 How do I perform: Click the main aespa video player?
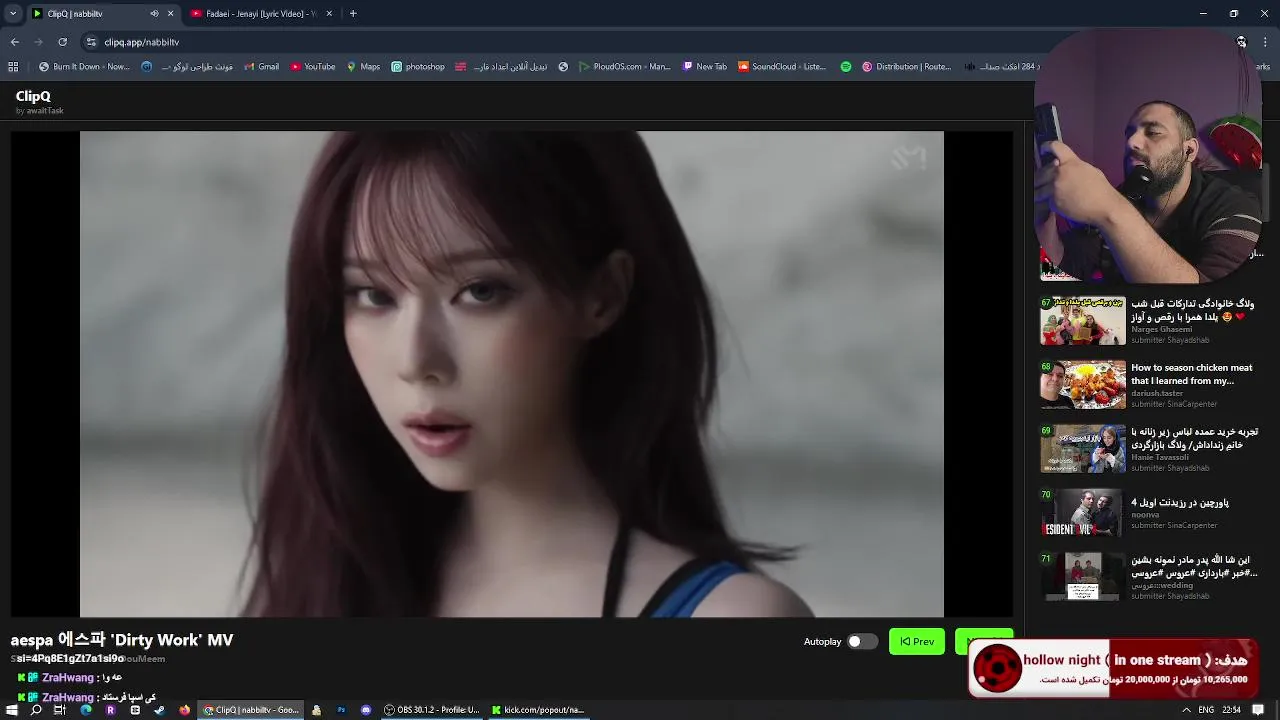click(512, 374)
